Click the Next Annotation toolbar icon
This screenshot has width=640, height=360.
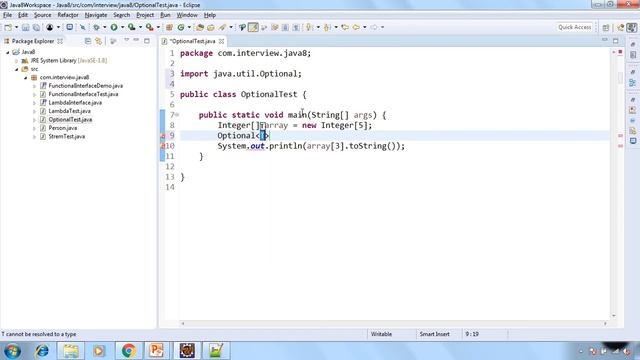pyautogui.click(x=309, y=27)
